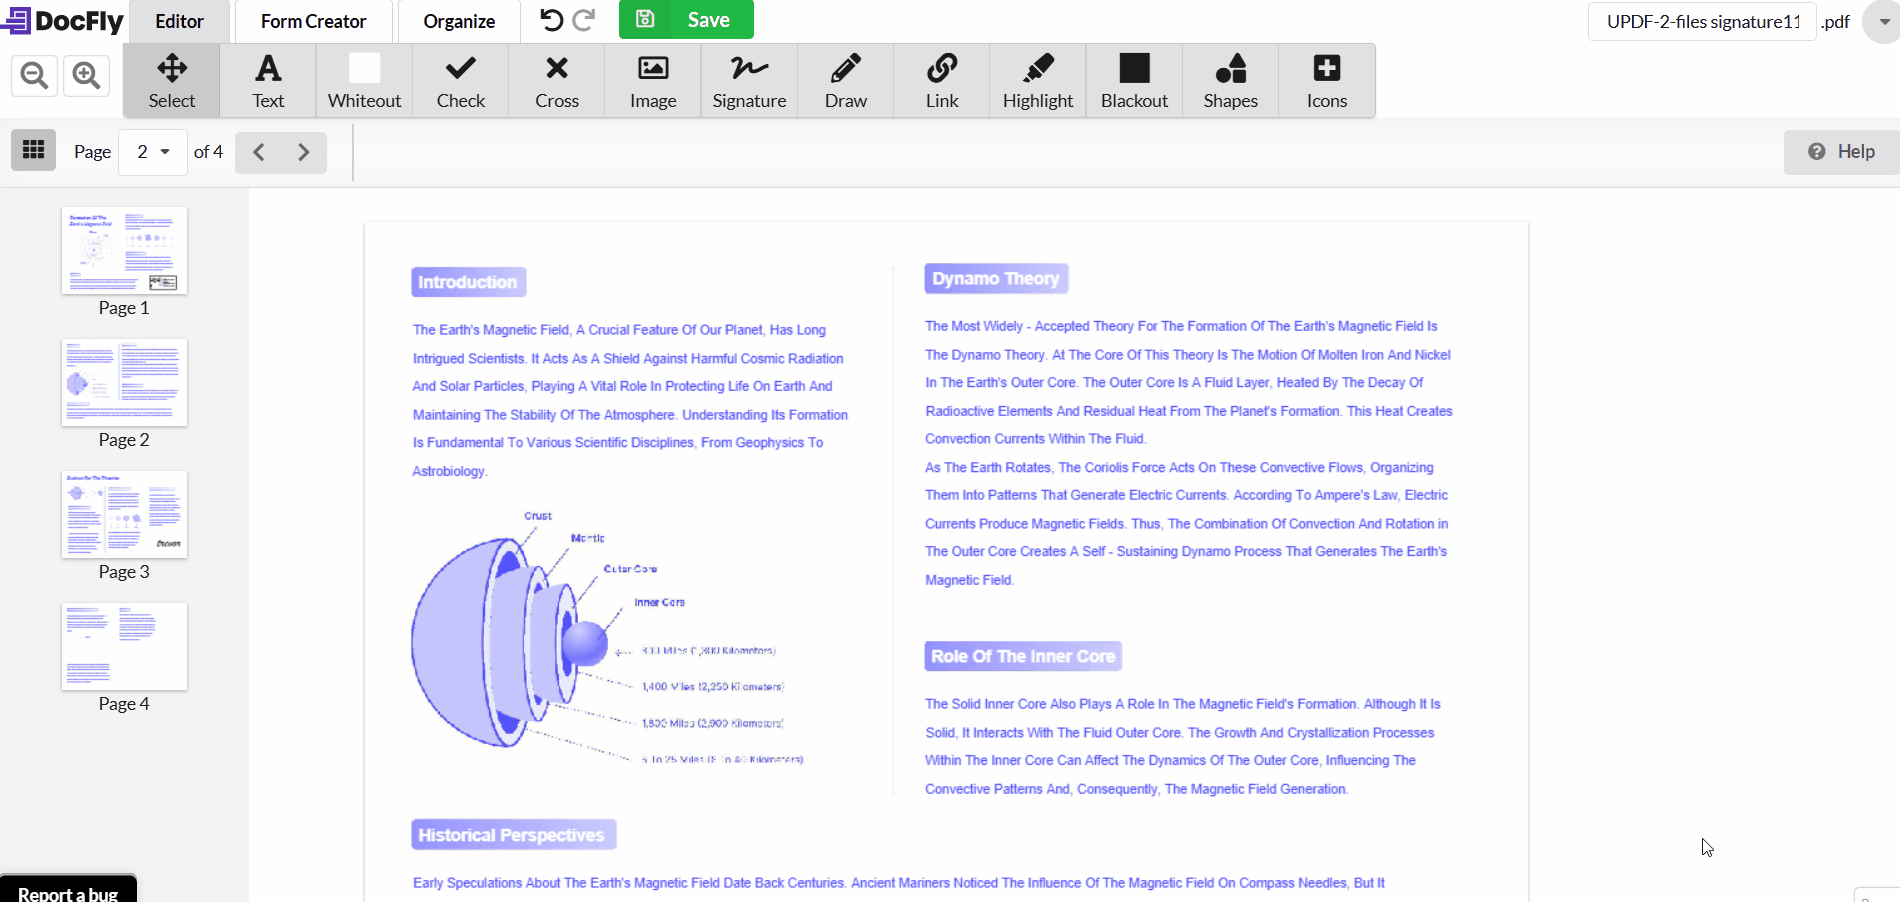
Task: Activate the Whiteout tool
Action: pos(364,81)
